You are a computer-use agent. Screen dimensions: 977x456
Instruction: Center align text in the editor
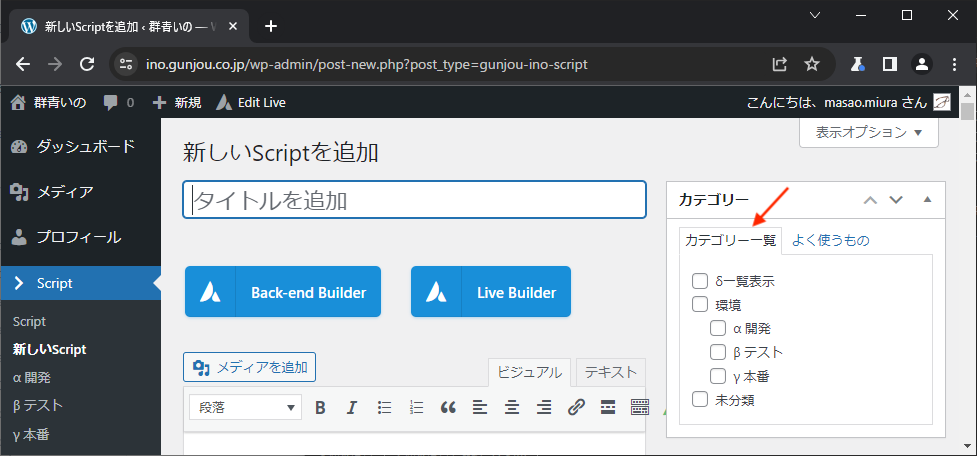[x=512, y=407]
